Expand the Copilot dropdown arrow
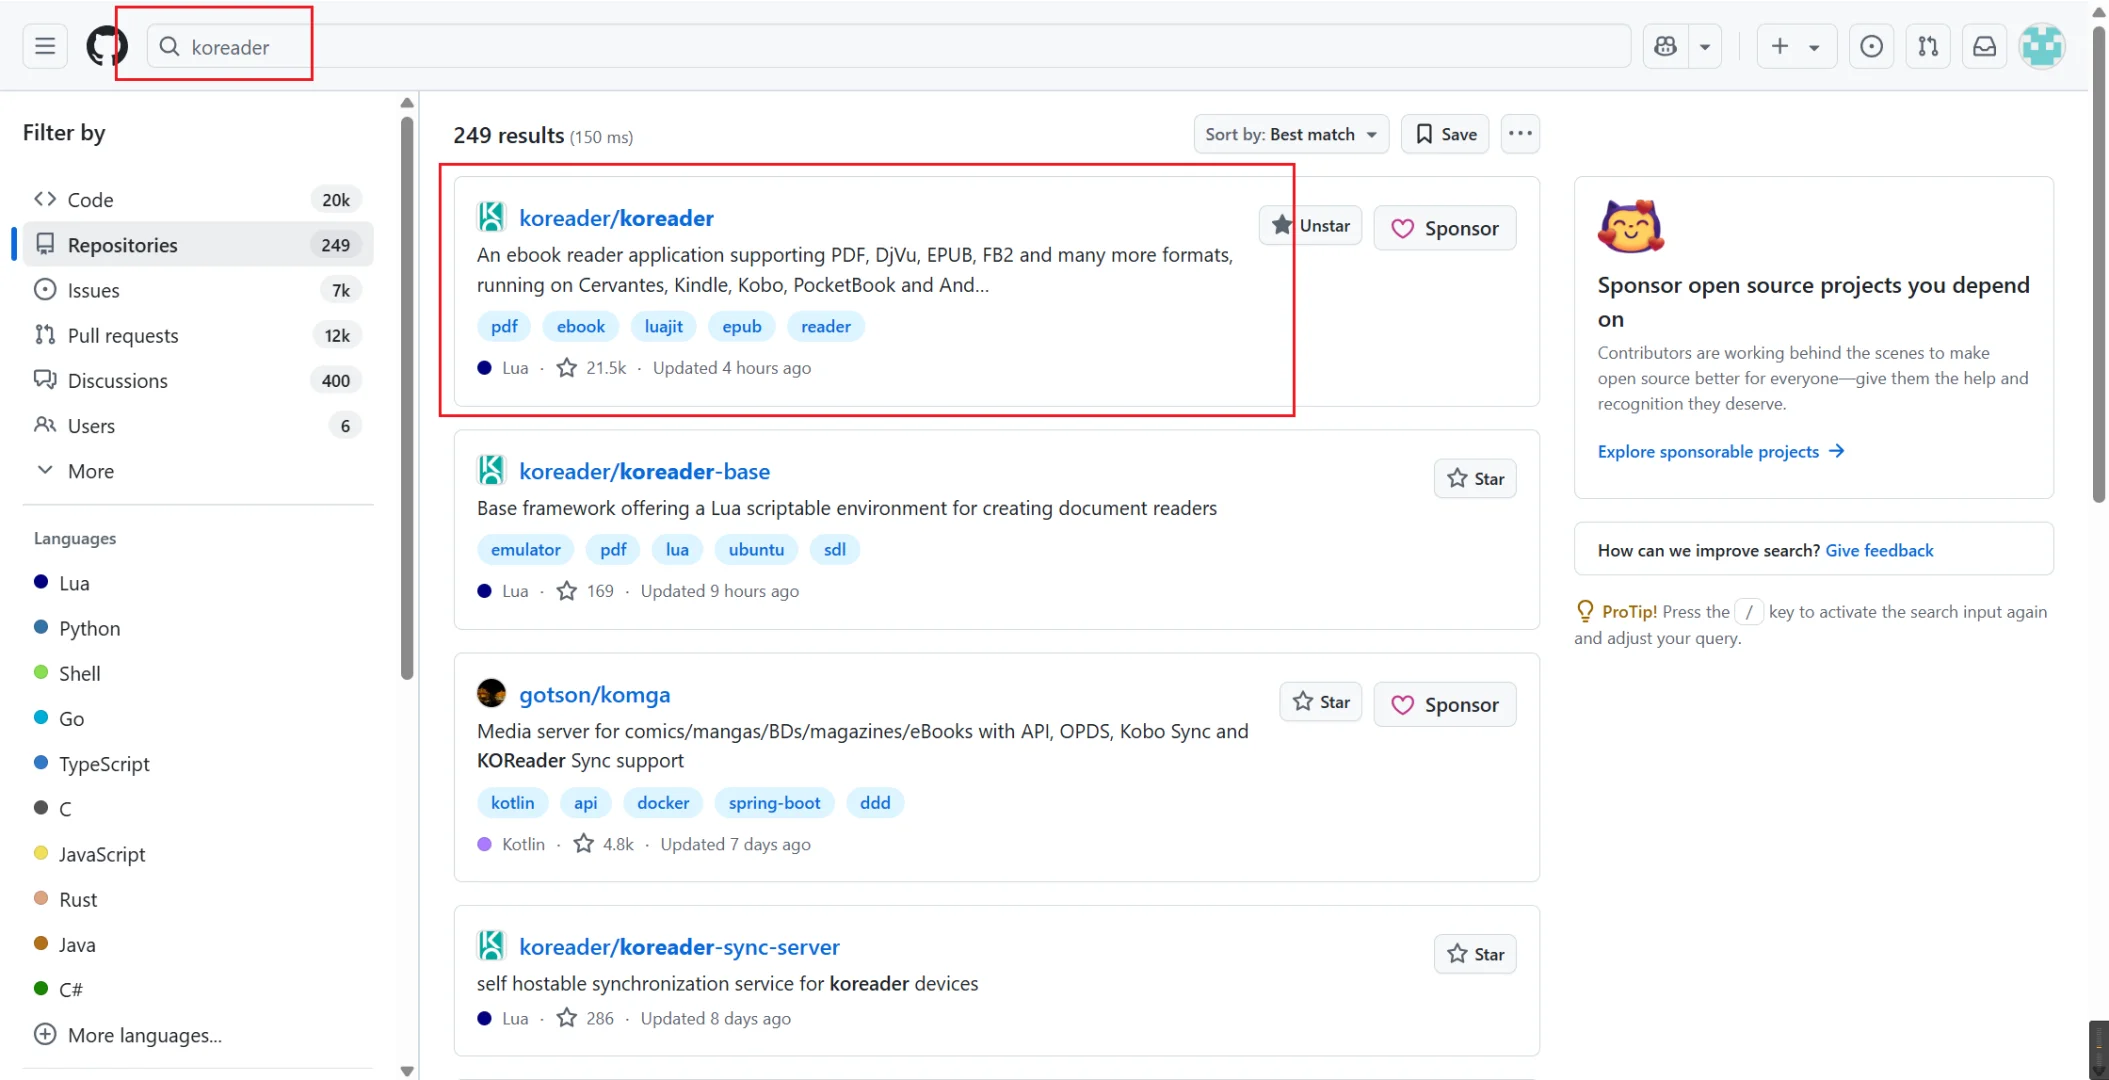The height and width of the screenshot is (1080, 2109). (1705, 46)
